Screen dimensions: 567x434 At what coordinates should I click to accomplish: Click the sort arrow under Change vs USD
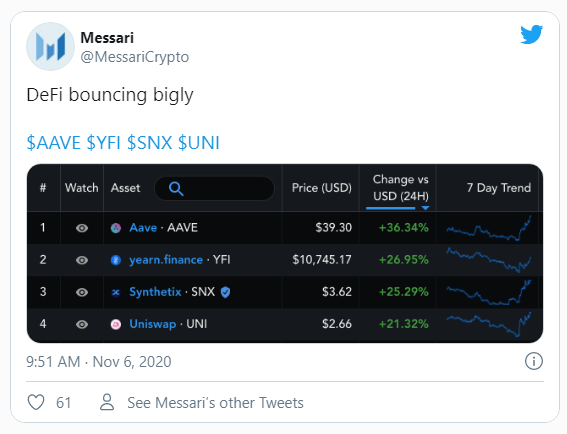(425, 208)
